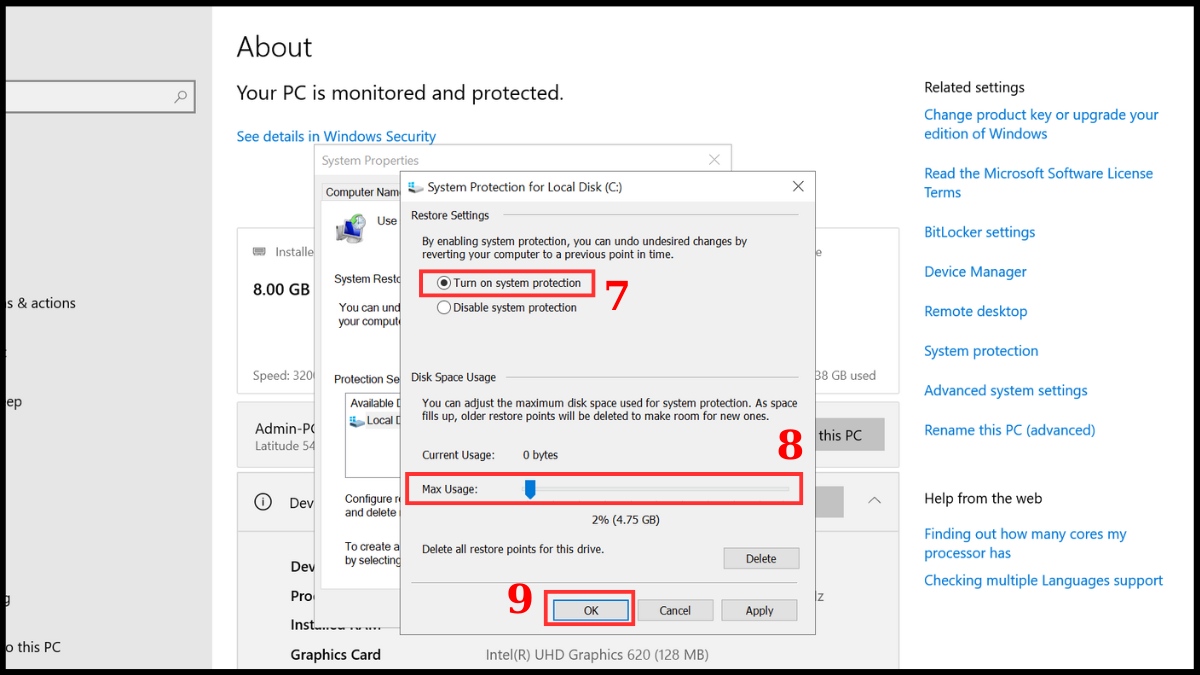The height and width of the screenshot is (675, 1200).
Task: Select Turn on system protection radio button
Action: tap(444, 283)
